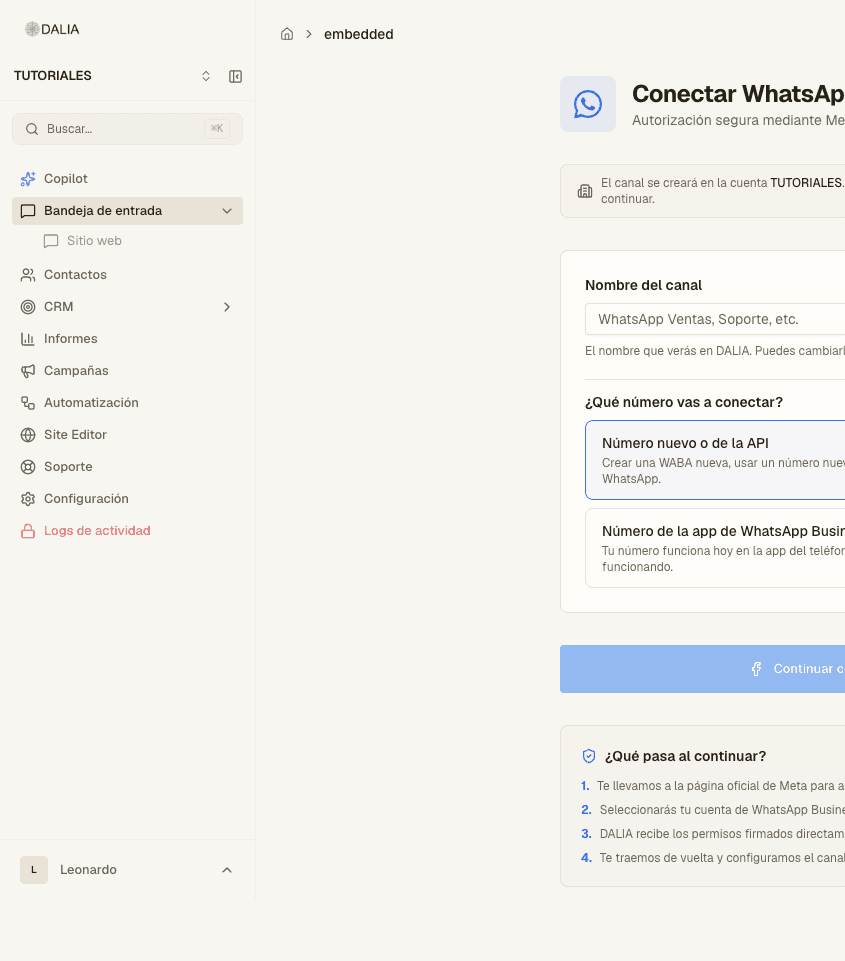Focus the Nombre del canal input

[715, 319]
